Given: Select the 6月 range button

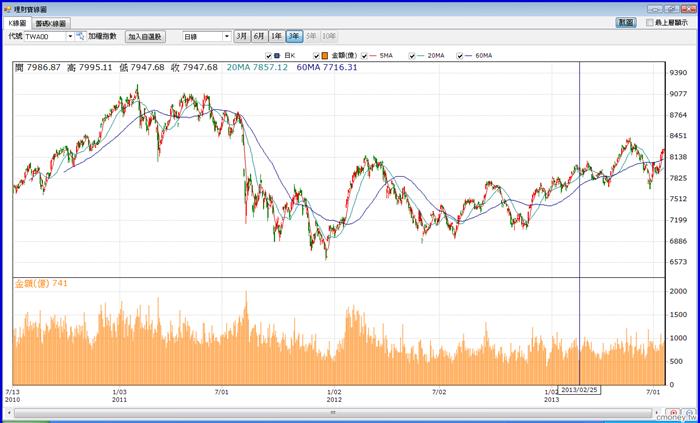Looking at the screenshot, I should point(259,37).
